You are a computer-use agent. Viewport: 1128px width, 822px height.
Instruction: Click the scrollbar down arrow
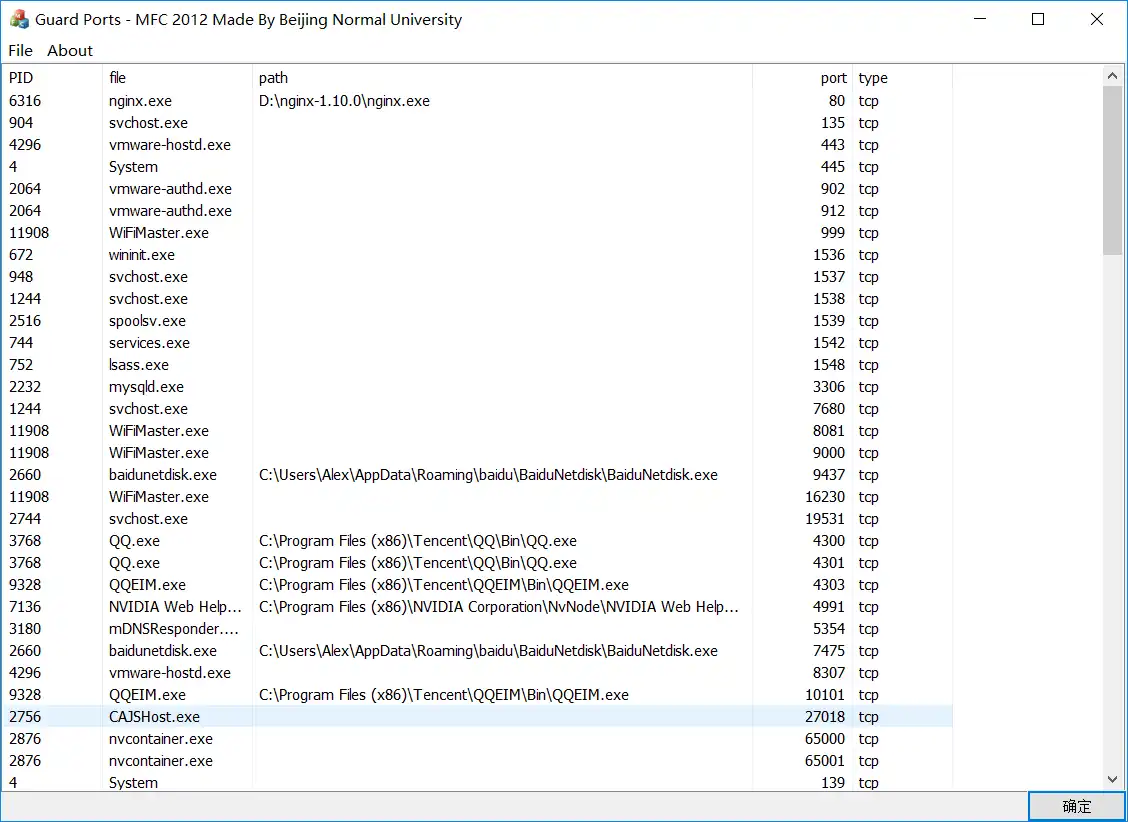1112,780
